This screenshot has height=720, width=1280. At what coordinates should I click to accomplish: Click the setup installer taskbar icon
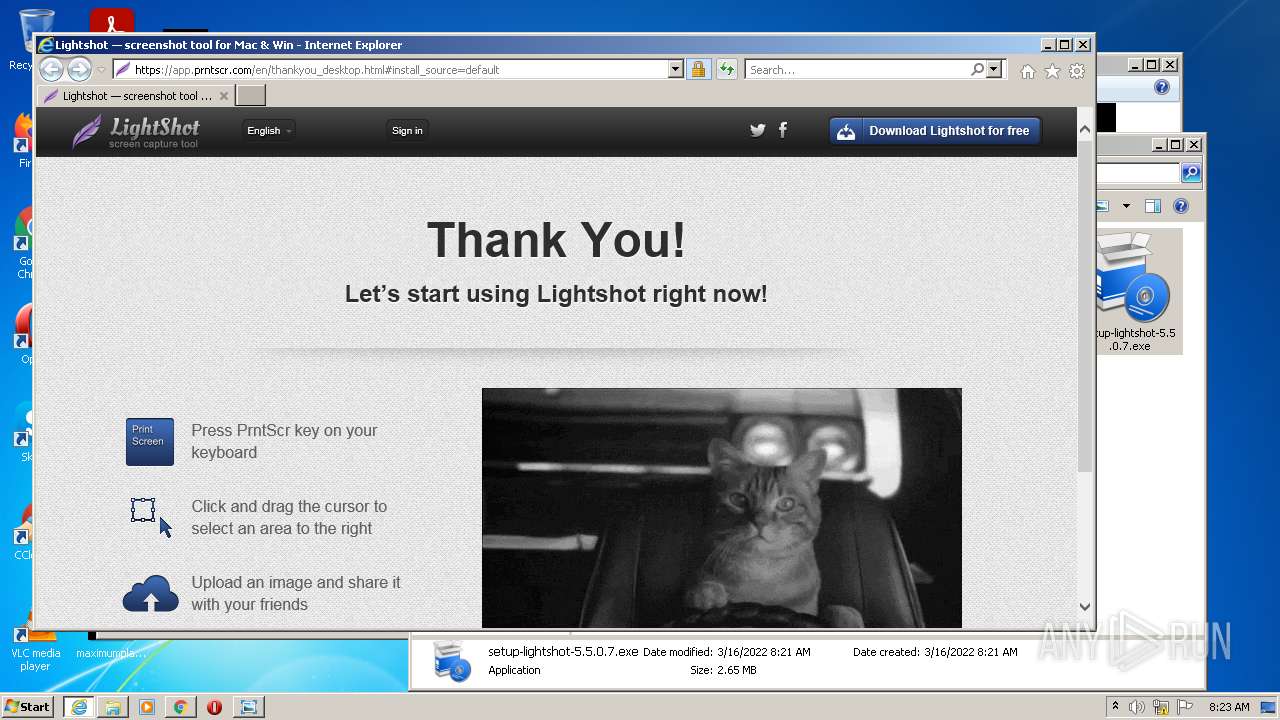click(x=248, y=707)
